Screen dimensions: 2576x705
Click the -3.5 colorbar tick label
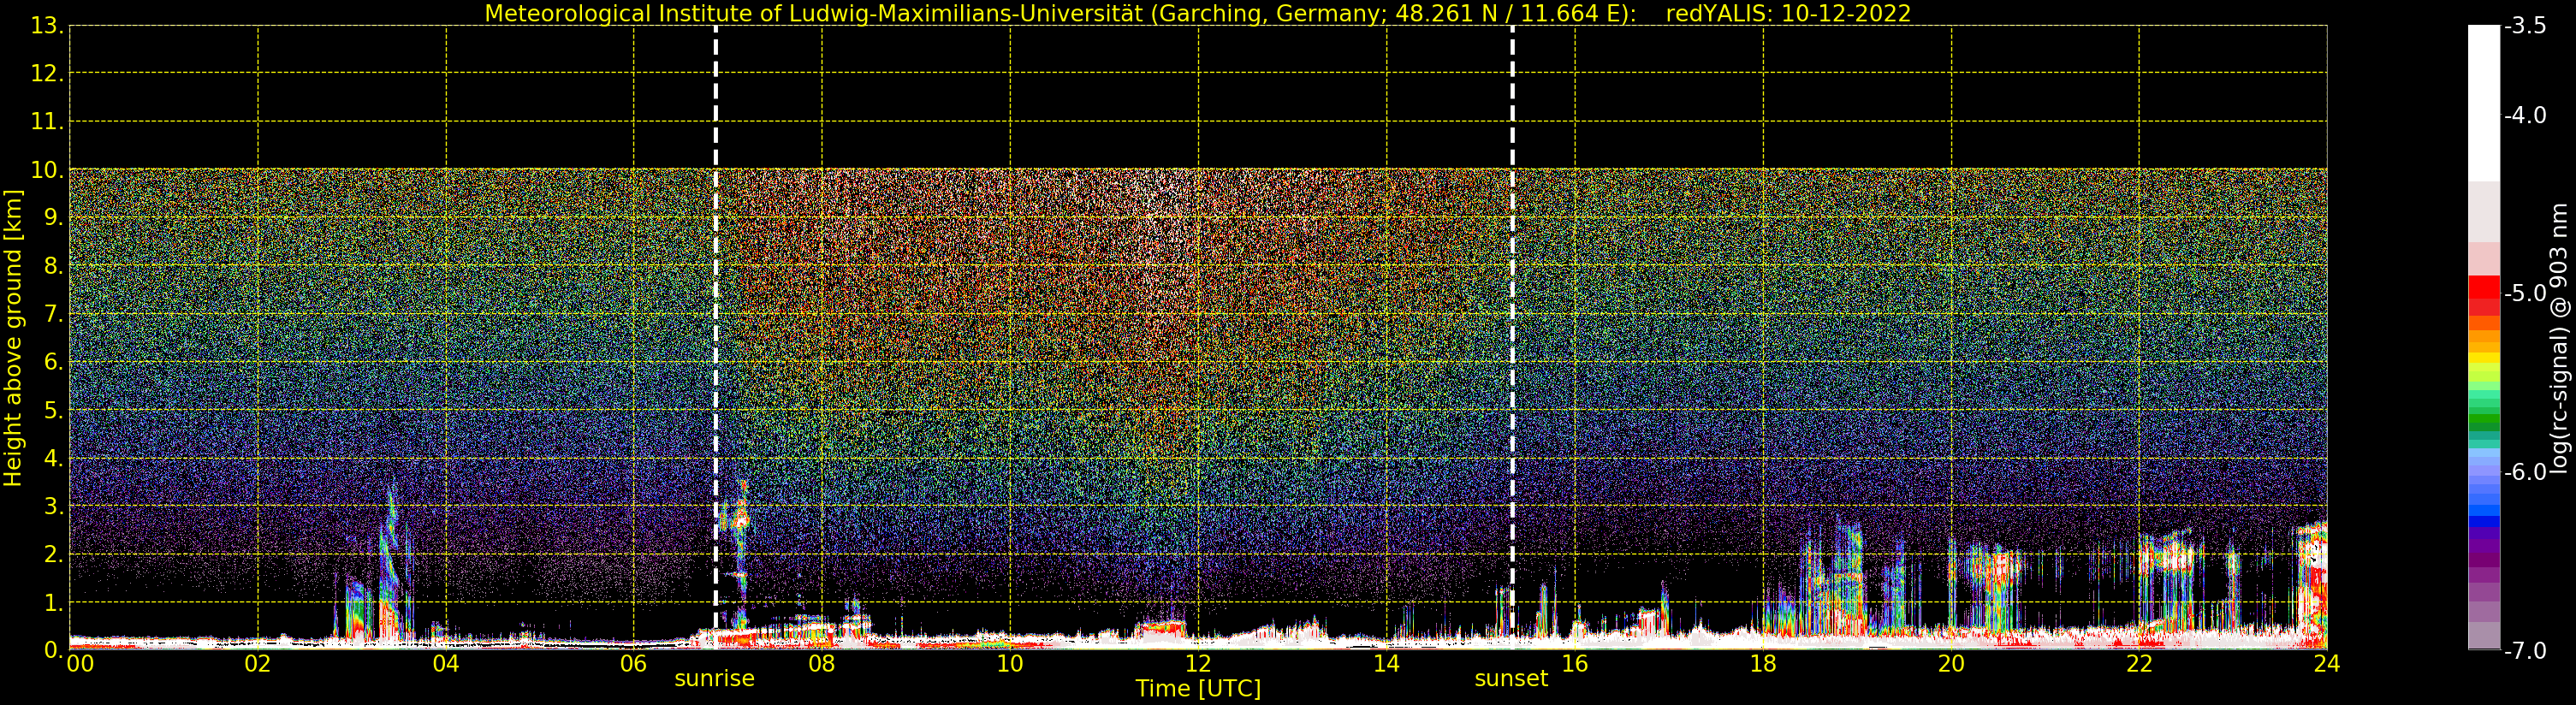tap(2526, 26)
